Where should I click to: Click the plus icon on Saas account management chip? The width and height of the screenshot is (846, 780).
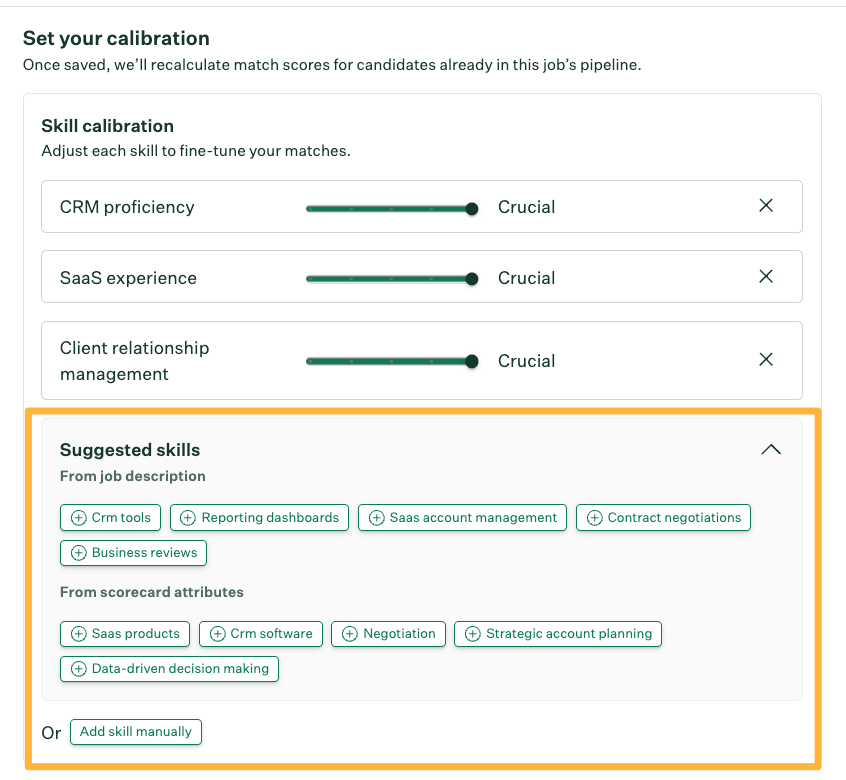(377, 517)
